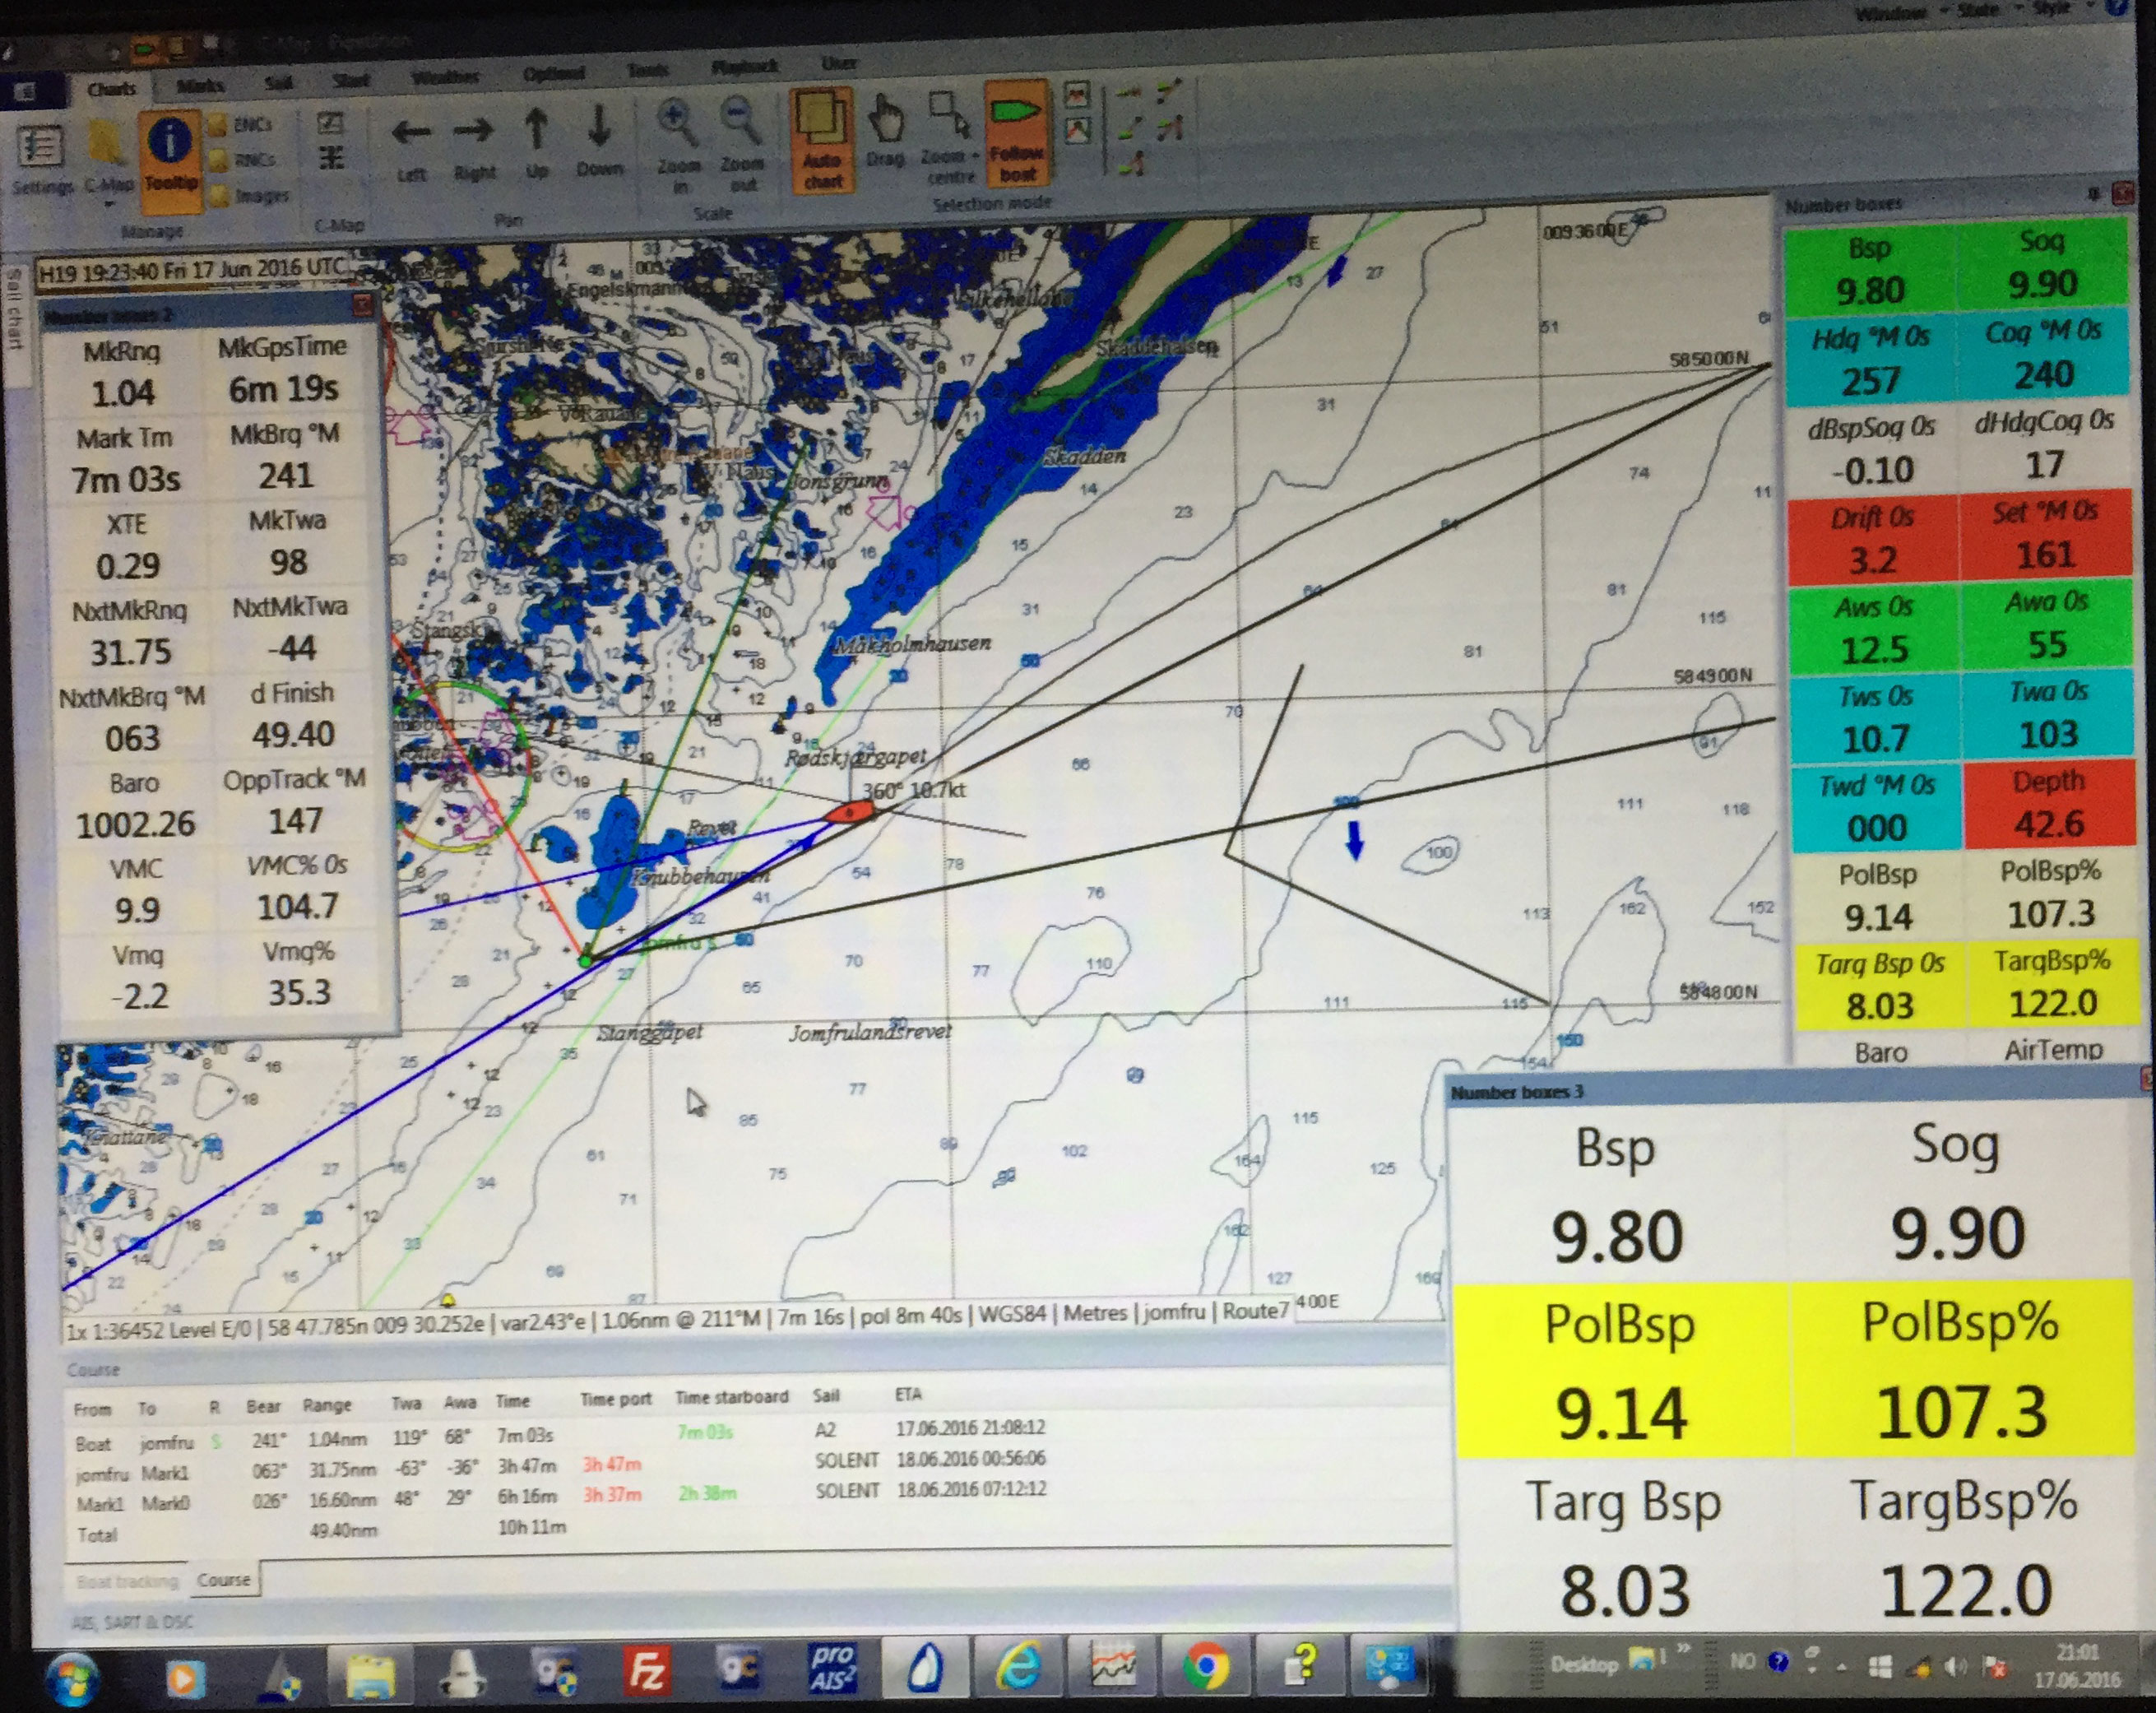This screenshot has height=1713, width=2156.
Task: Click the ENCs folder icon
Action: [218, 126]
